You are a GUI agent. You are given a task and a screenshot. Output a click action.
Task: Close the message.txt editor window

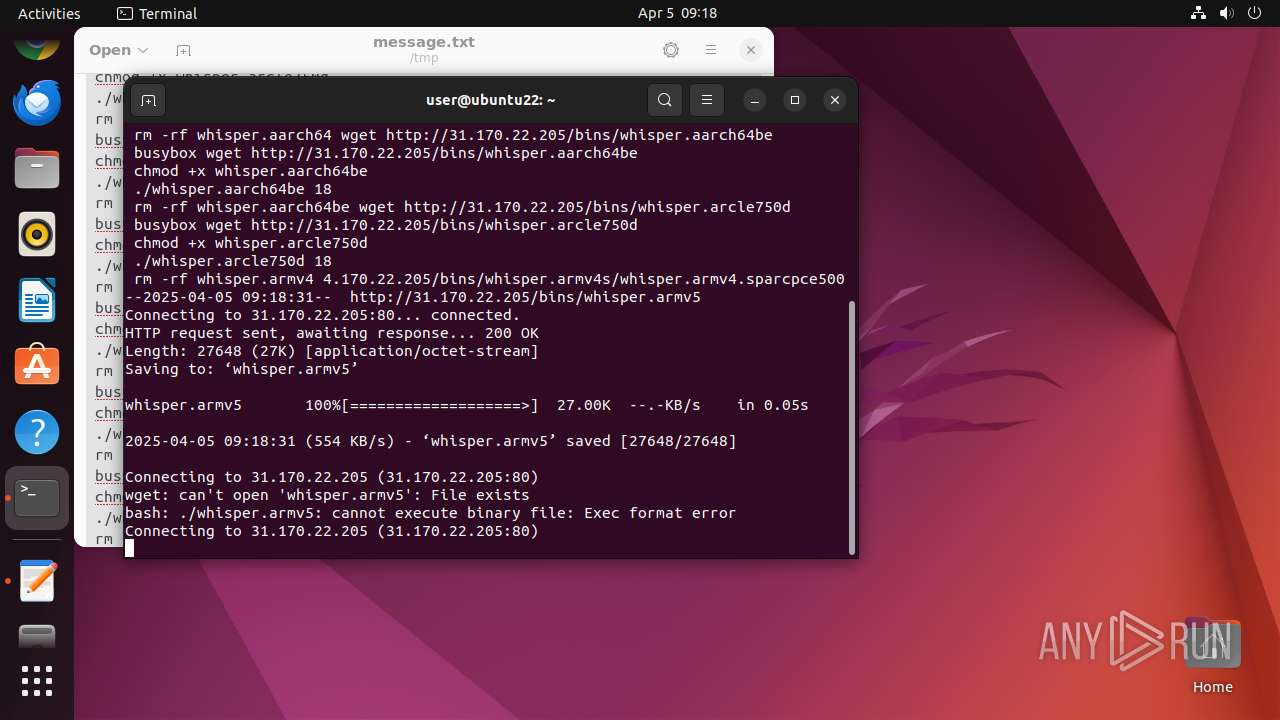pyautogui.click(x=751, y=50)
